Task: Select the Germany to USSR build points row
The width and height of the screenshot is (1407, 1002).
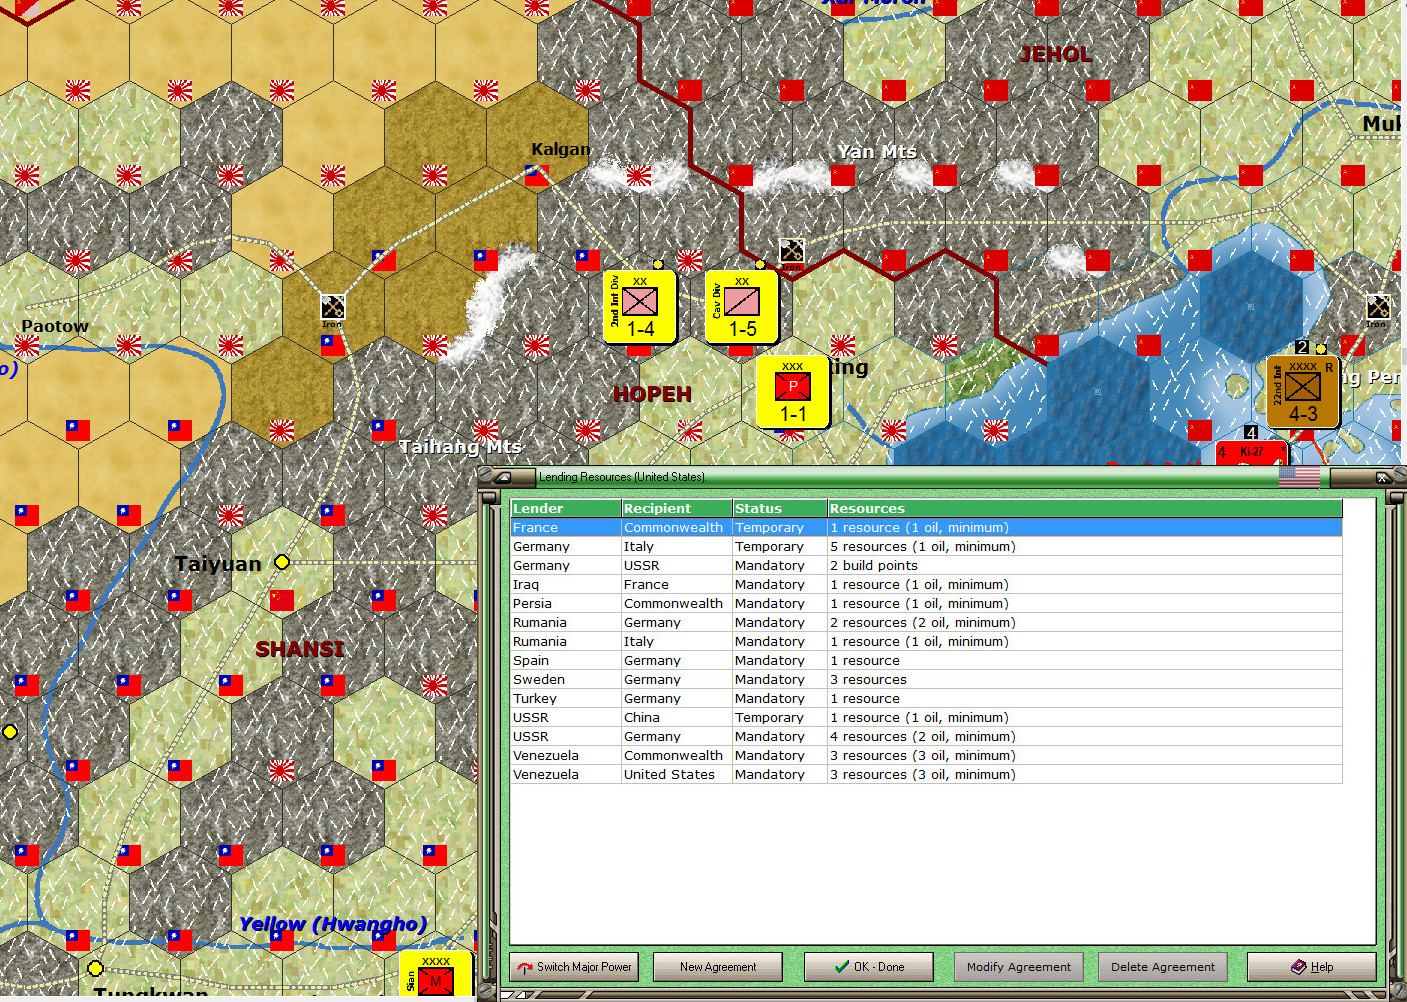Action: coord(926,565)
